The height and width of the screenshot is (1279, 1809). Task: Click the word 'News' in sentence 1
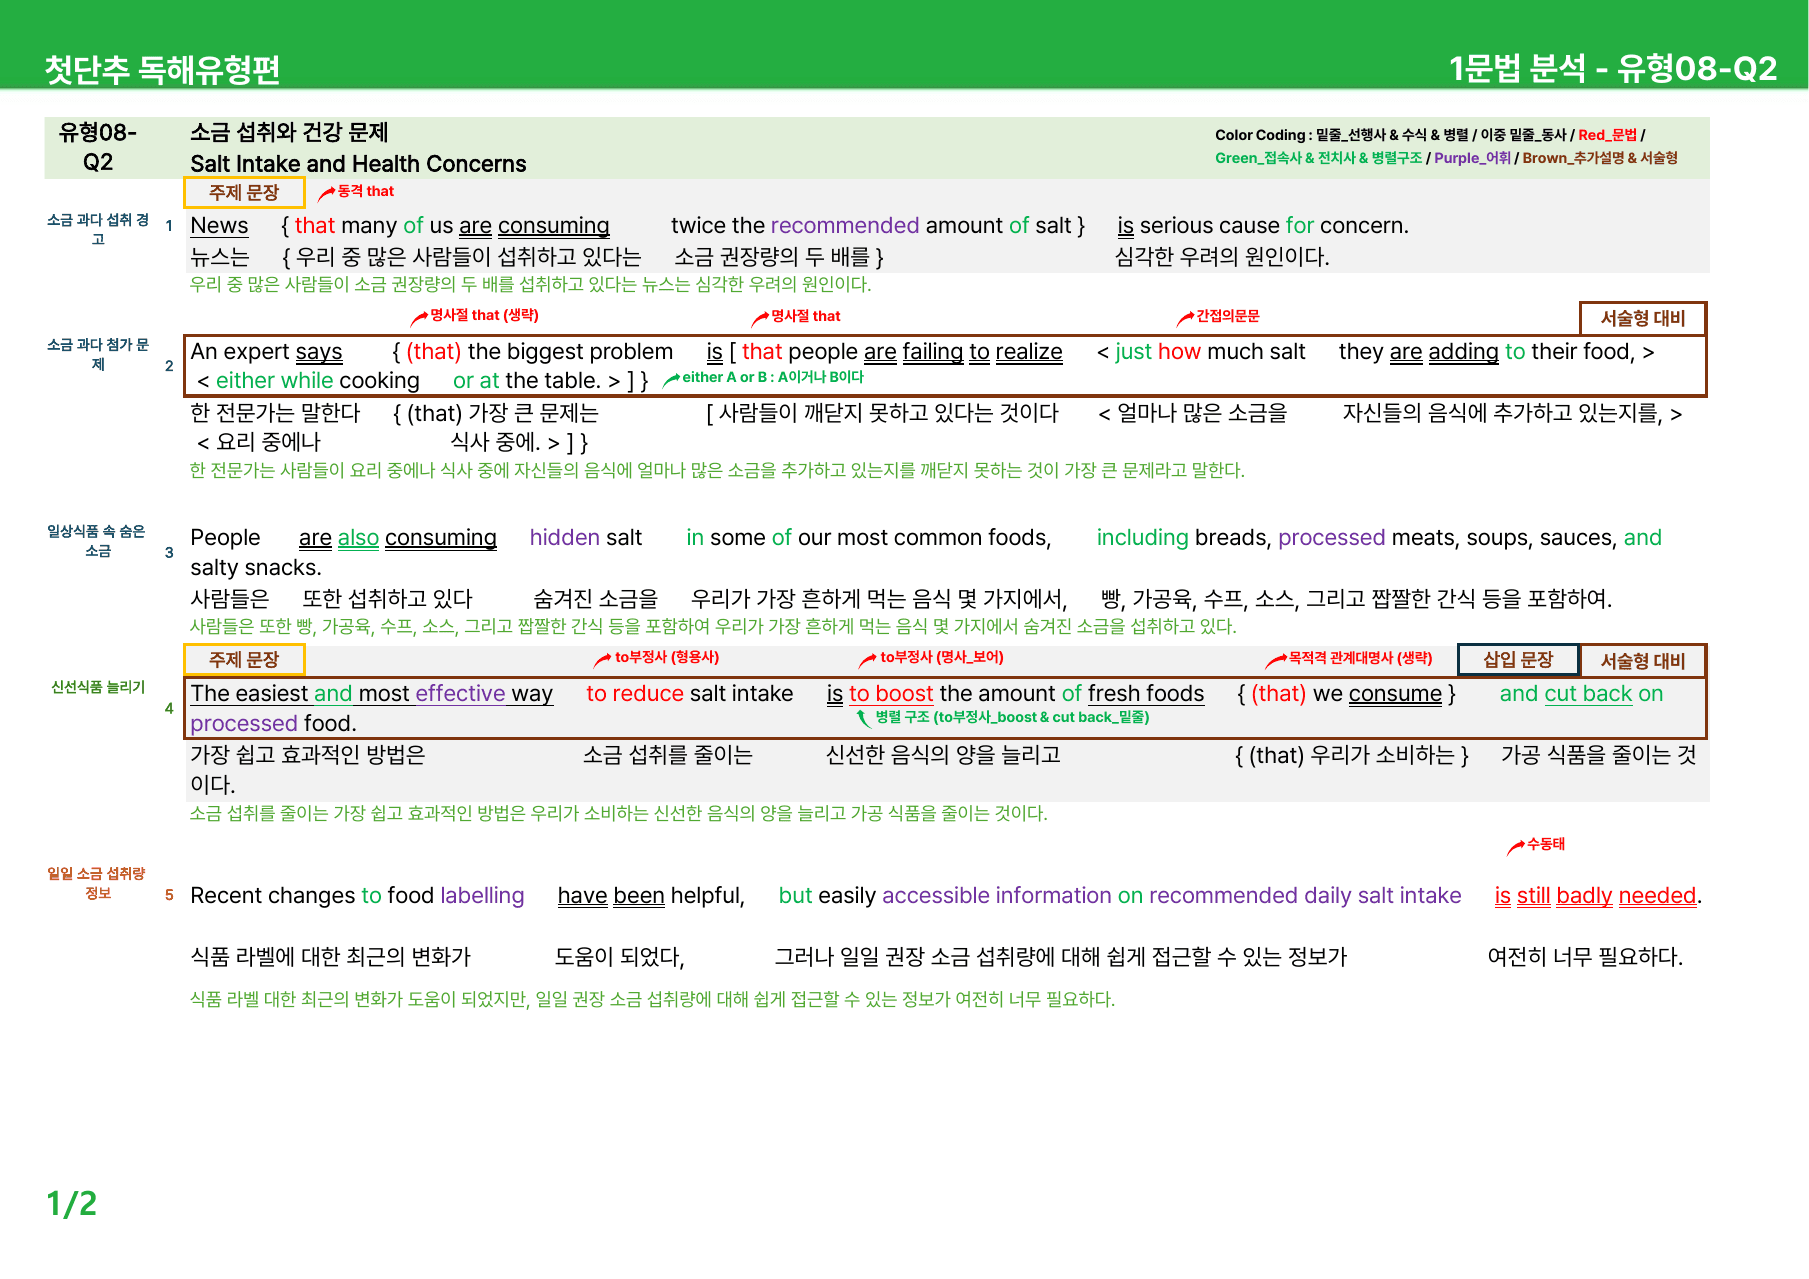tap(219, 226)
